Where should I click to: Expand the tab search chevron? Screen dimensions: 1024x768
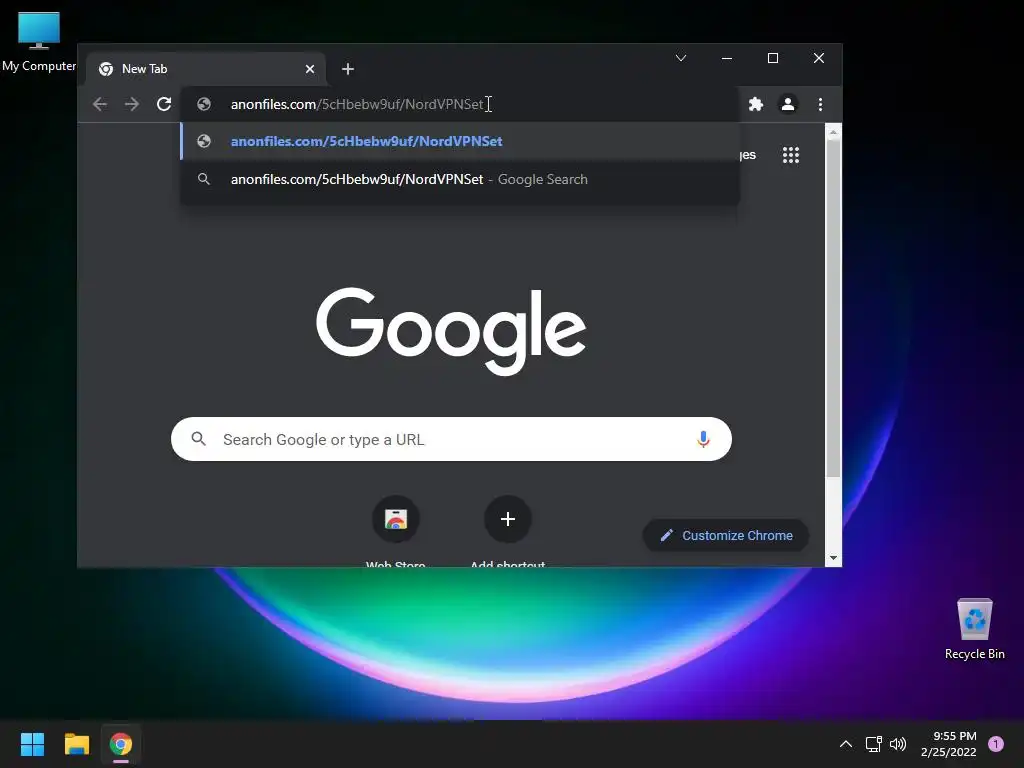(x=680, y=58)
